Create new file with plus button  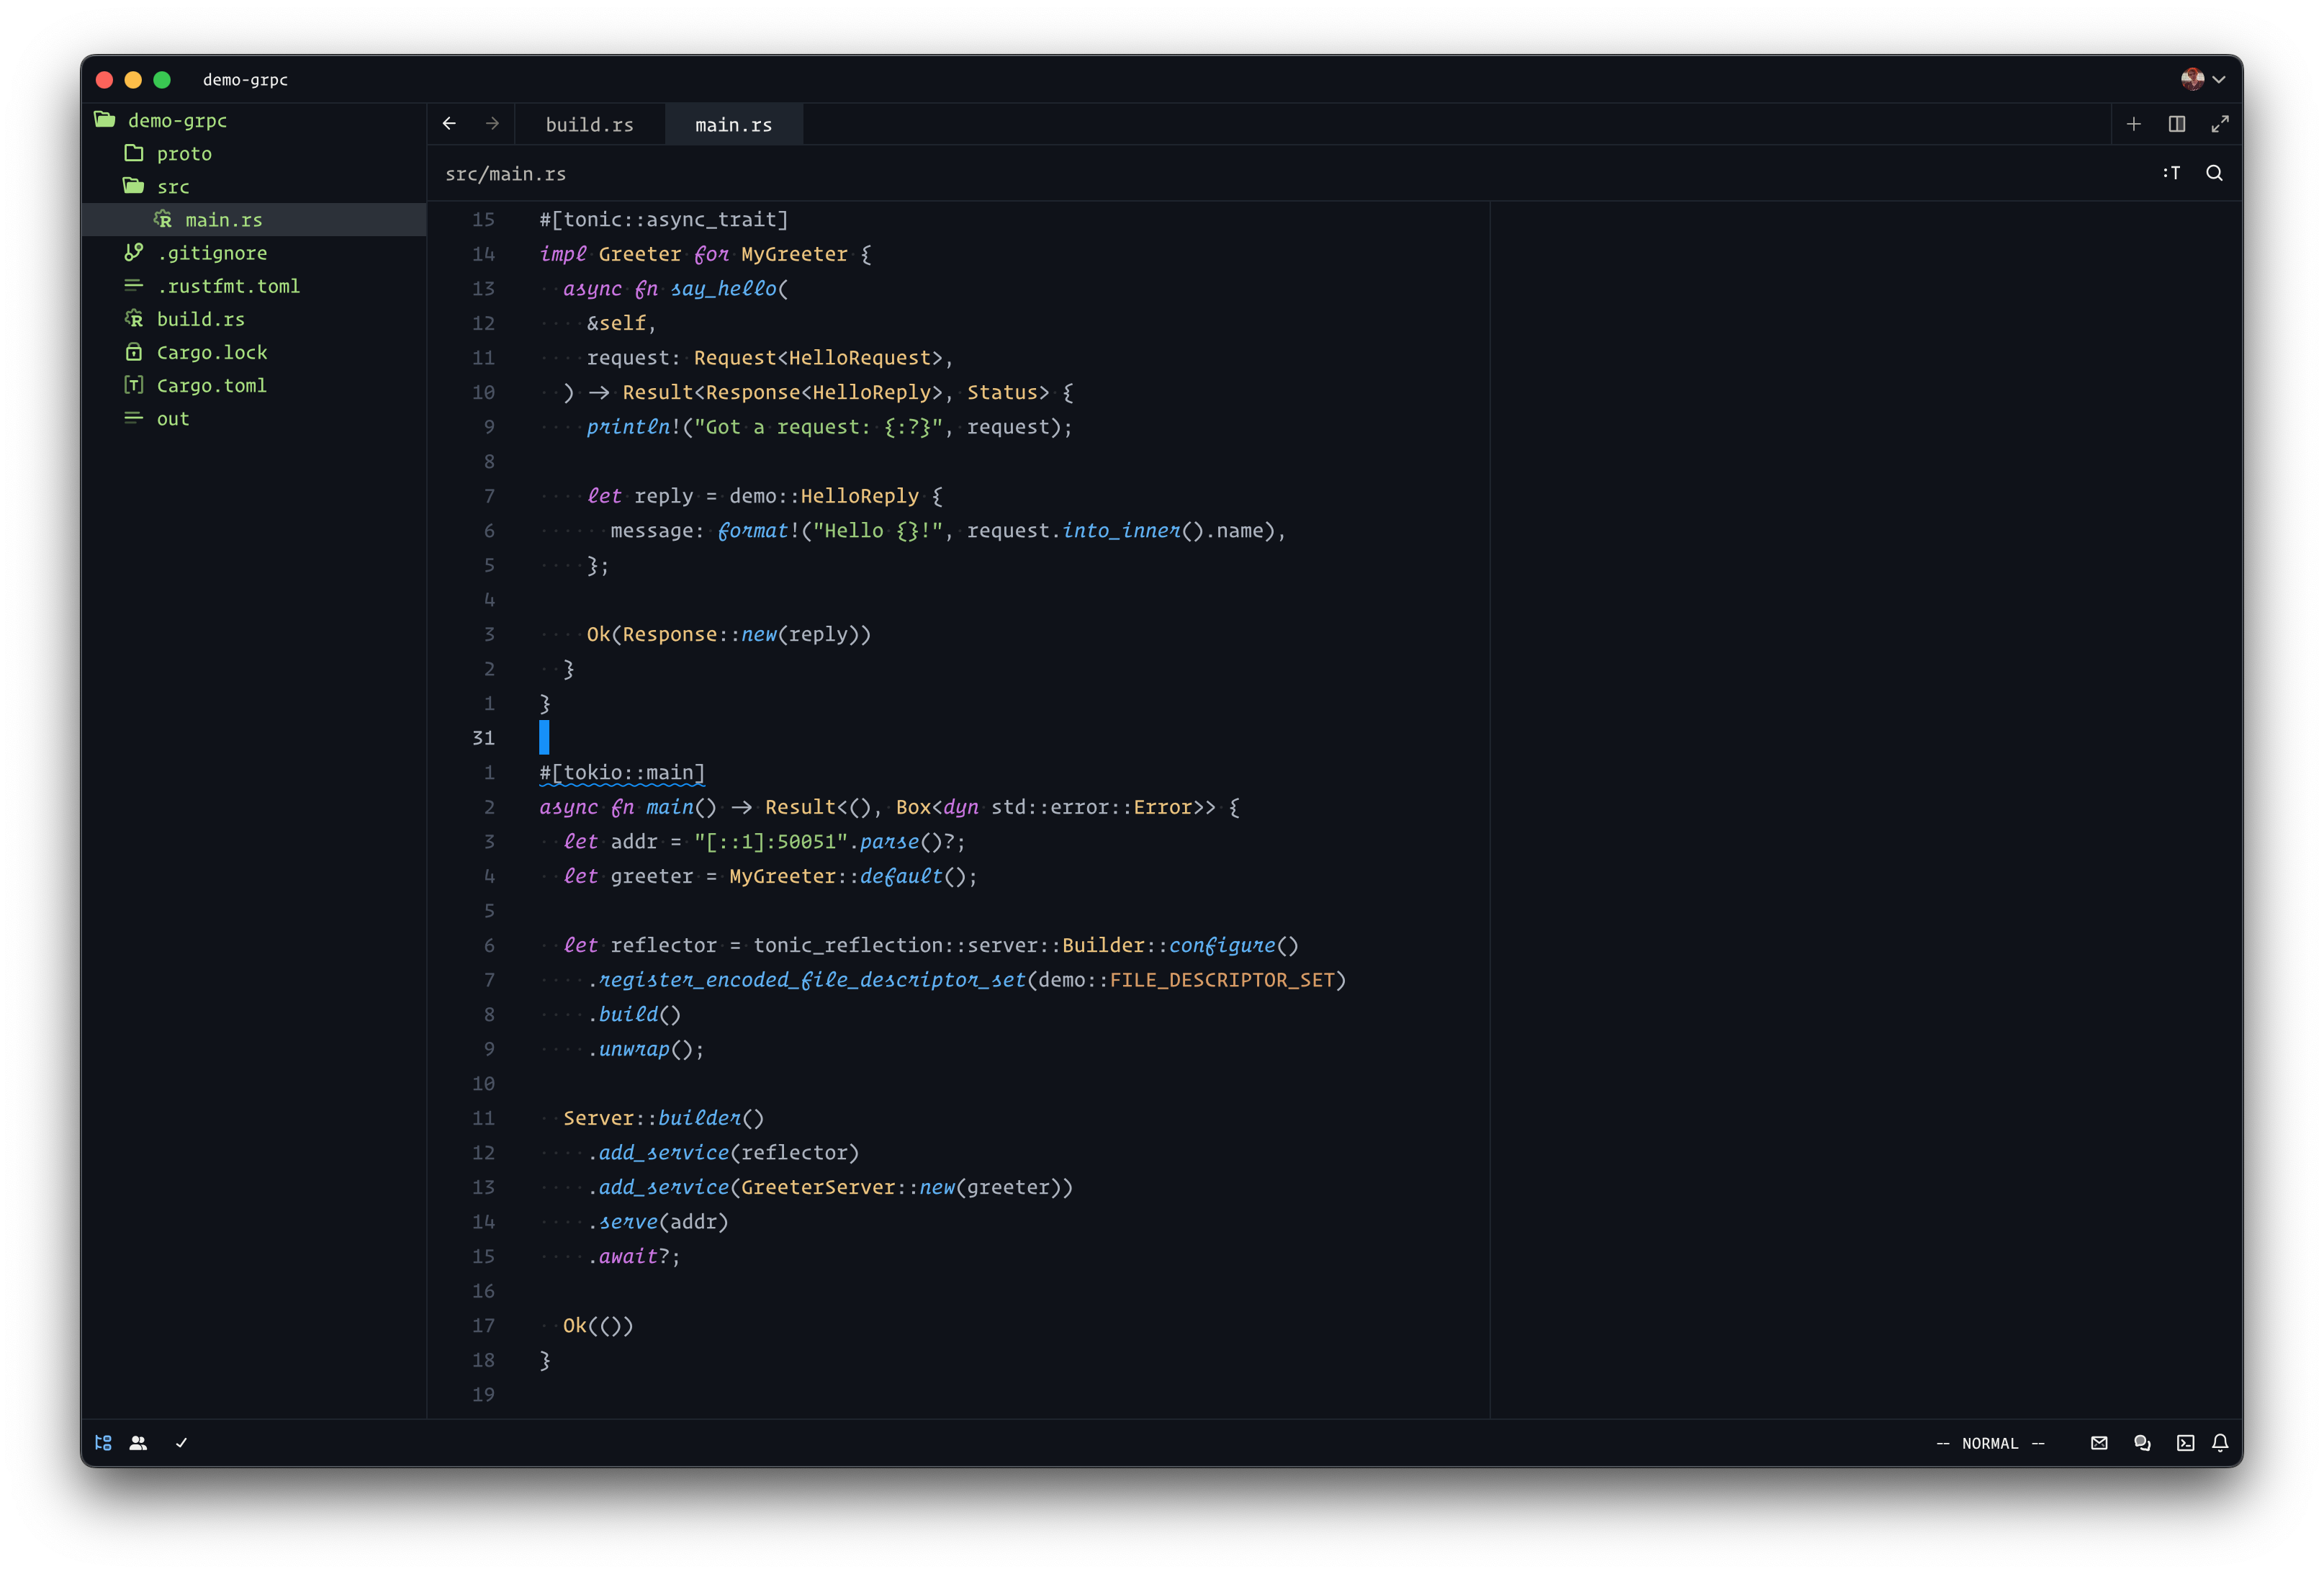pos(2133,124)
